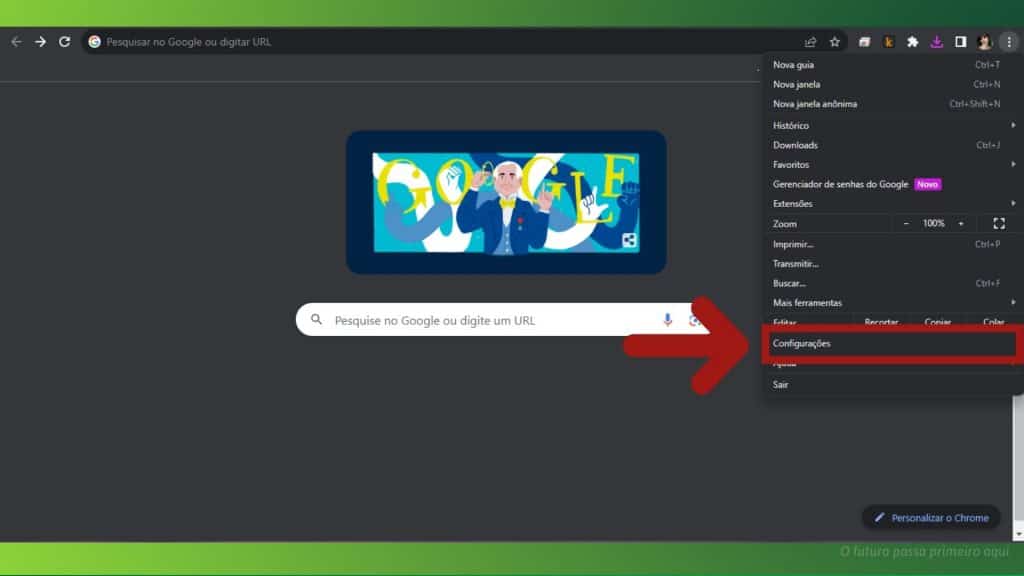Increase zoom with the plus button
1024x576 pixels.
[961, 223]
